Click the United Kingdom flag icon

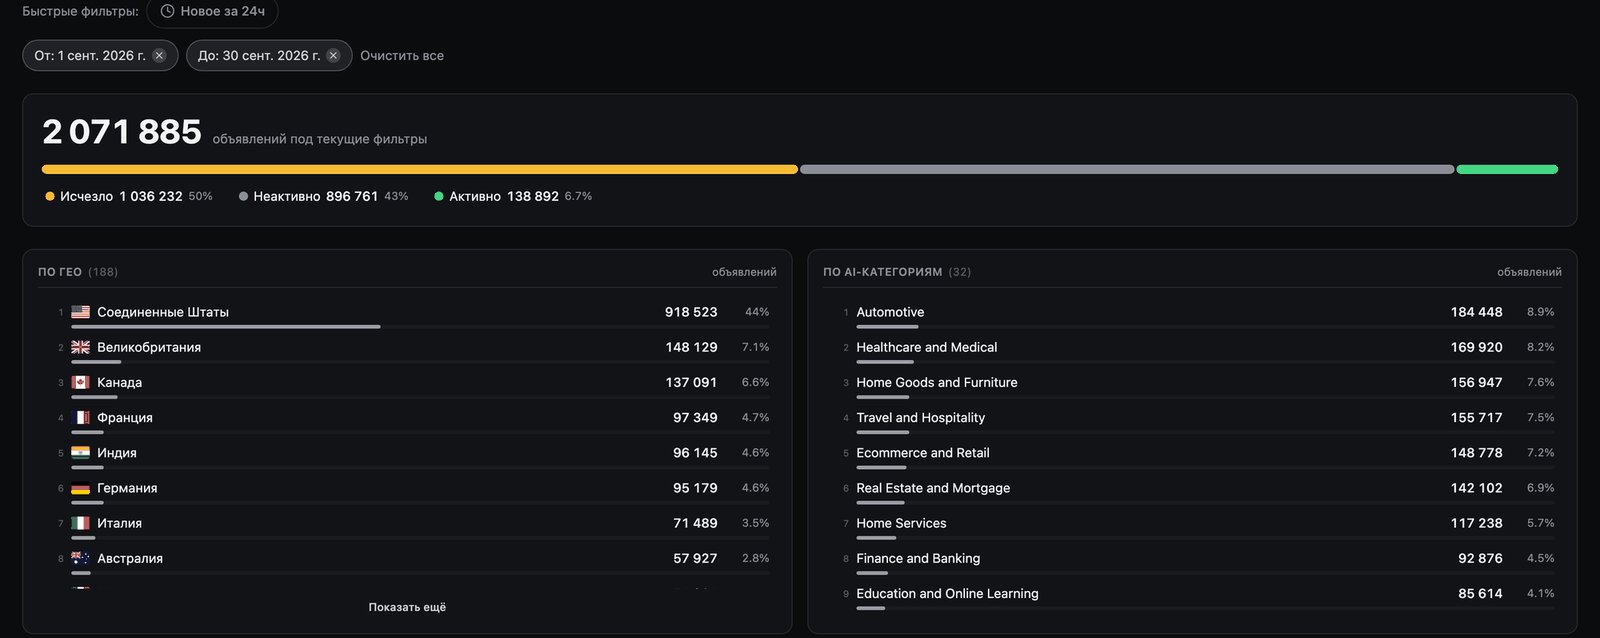tap(81, 347)
